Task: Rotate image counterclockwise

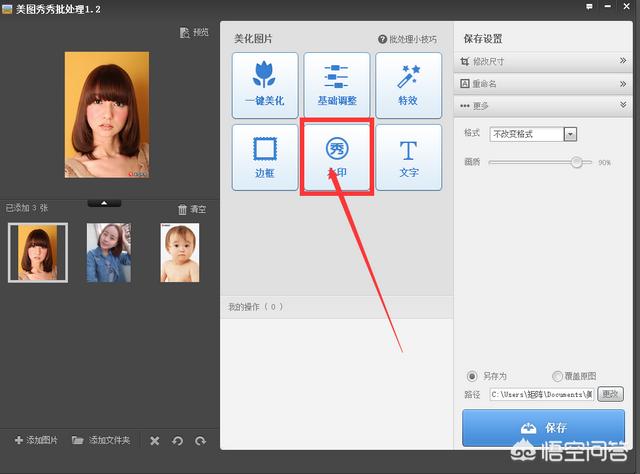Action: [x=178, y=441]
